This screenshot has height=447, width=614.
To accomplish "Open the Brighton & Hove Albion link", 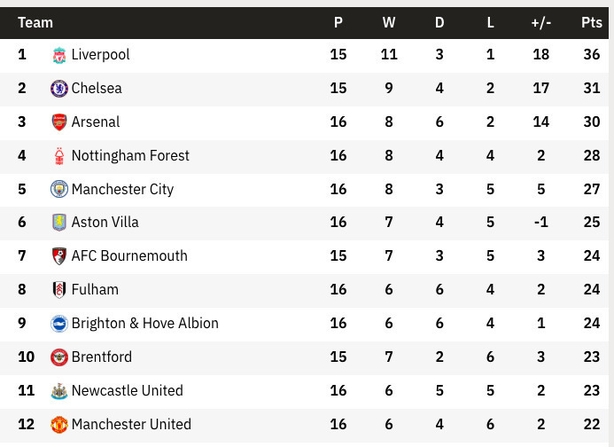I will point(145,323).
